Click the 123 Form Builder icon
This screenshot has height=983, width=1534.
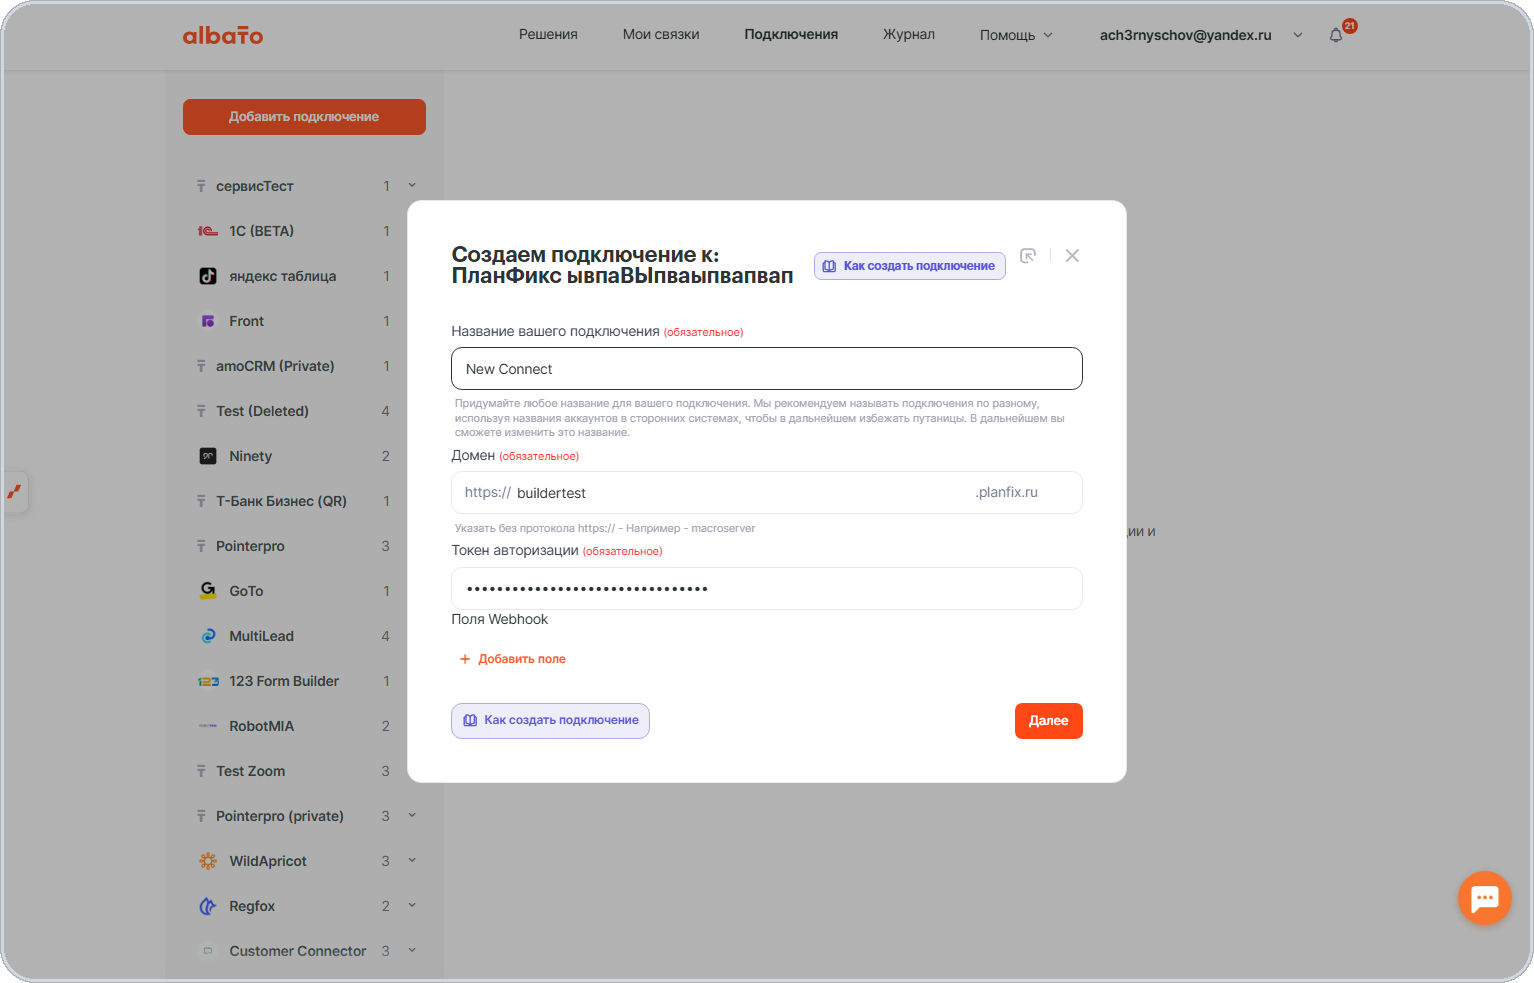pos(208,681)
